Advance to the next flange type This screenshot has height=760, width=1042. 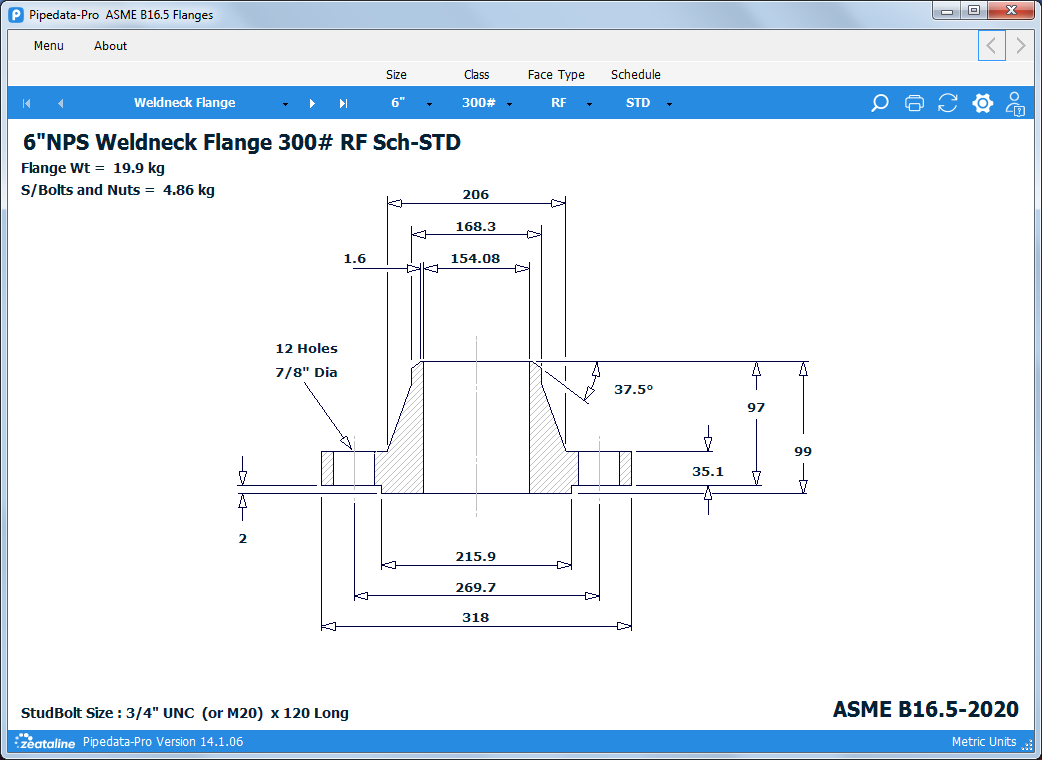point(312,103)
